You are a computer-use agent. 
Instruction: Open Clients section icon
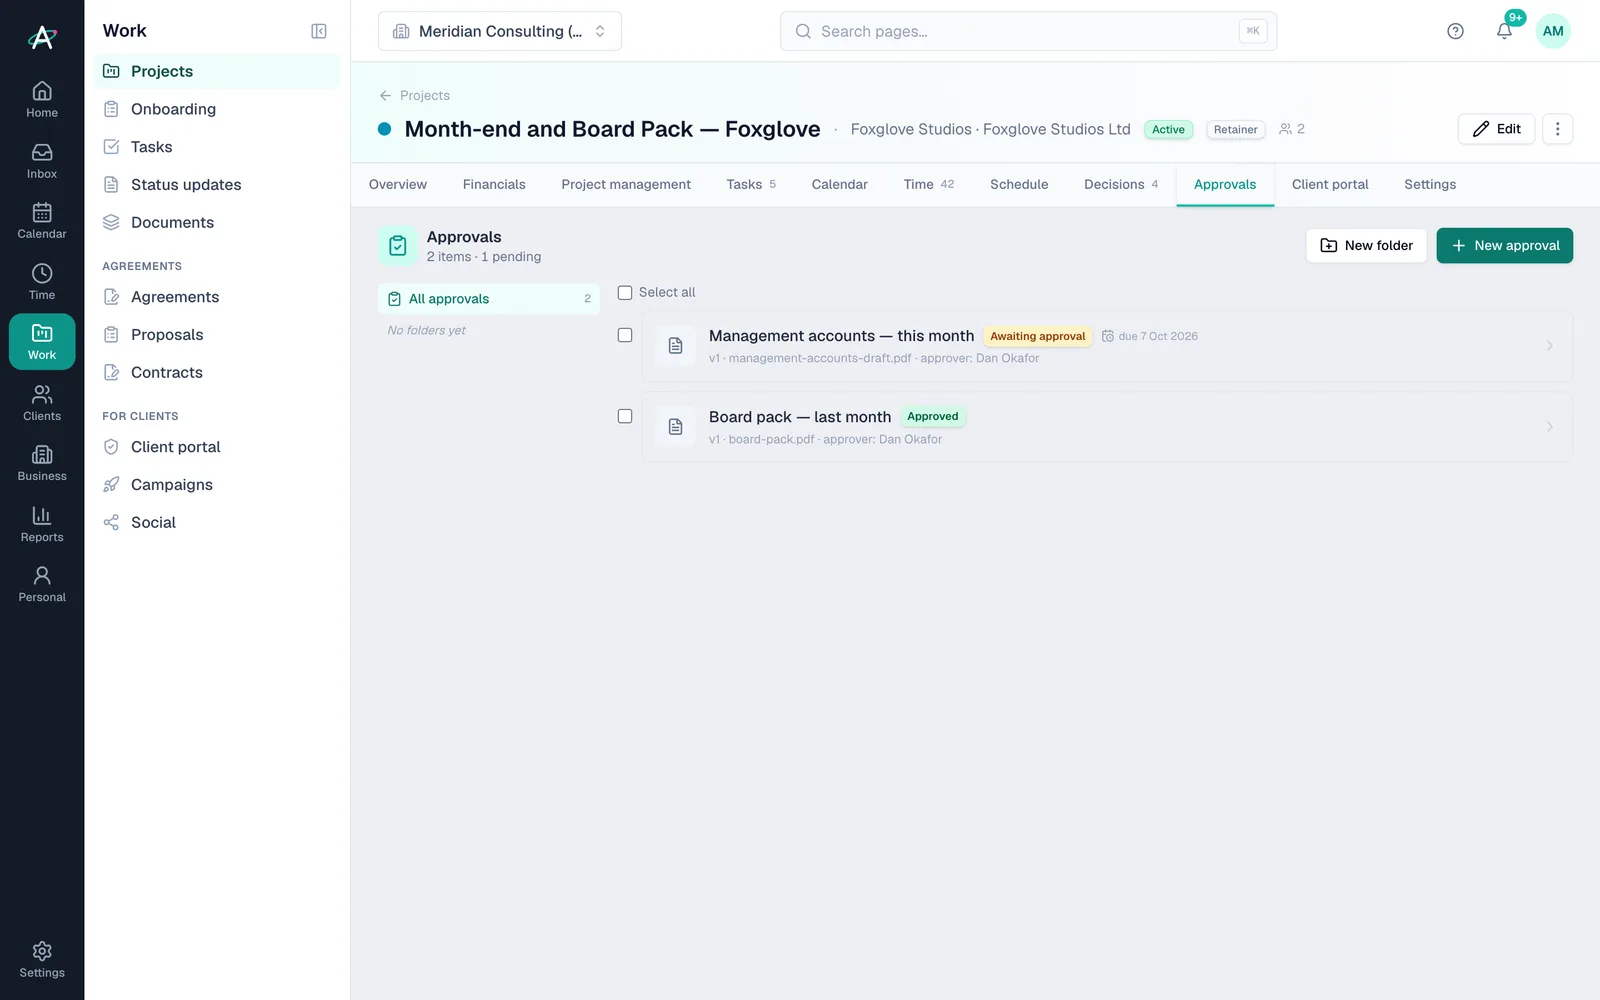click(x=42, y=403)
